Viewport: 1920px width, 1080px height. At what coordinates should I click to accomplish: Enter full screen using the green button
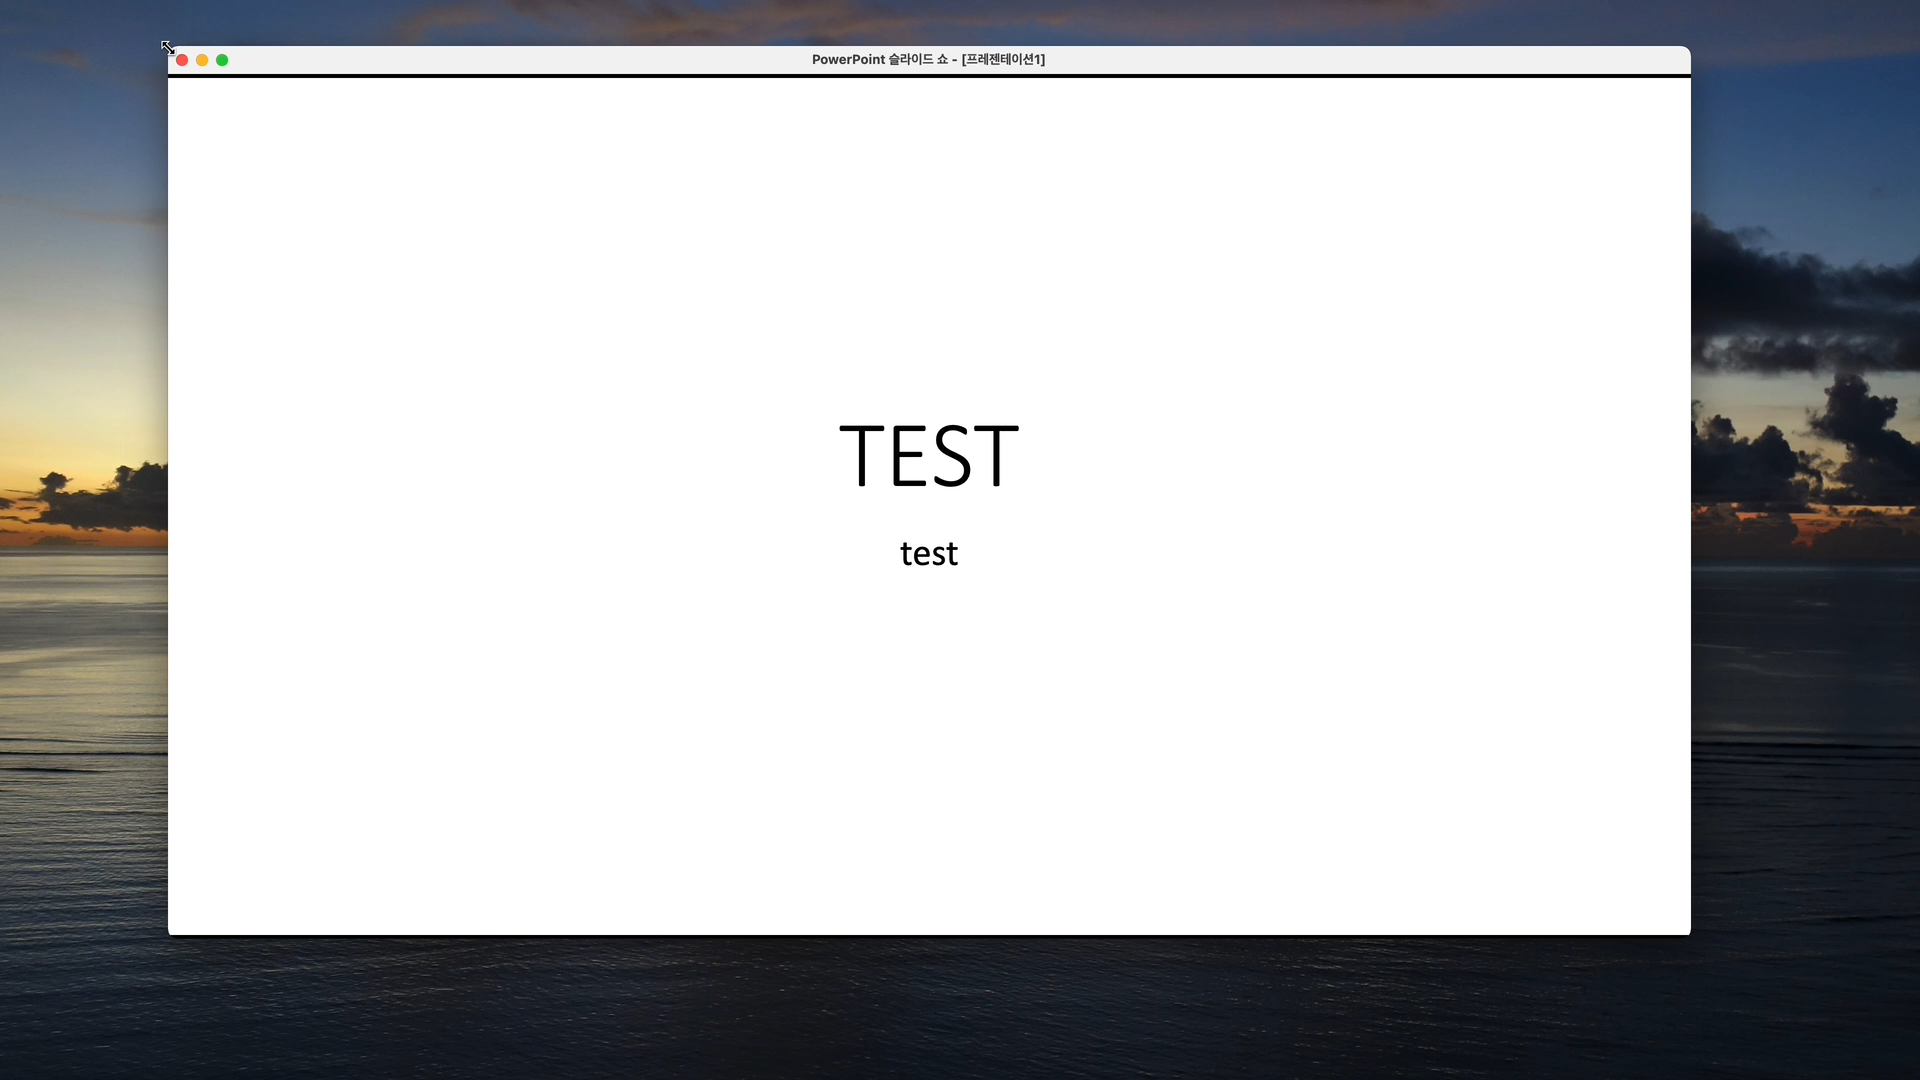pyautogui.click(x=222, y=60)
